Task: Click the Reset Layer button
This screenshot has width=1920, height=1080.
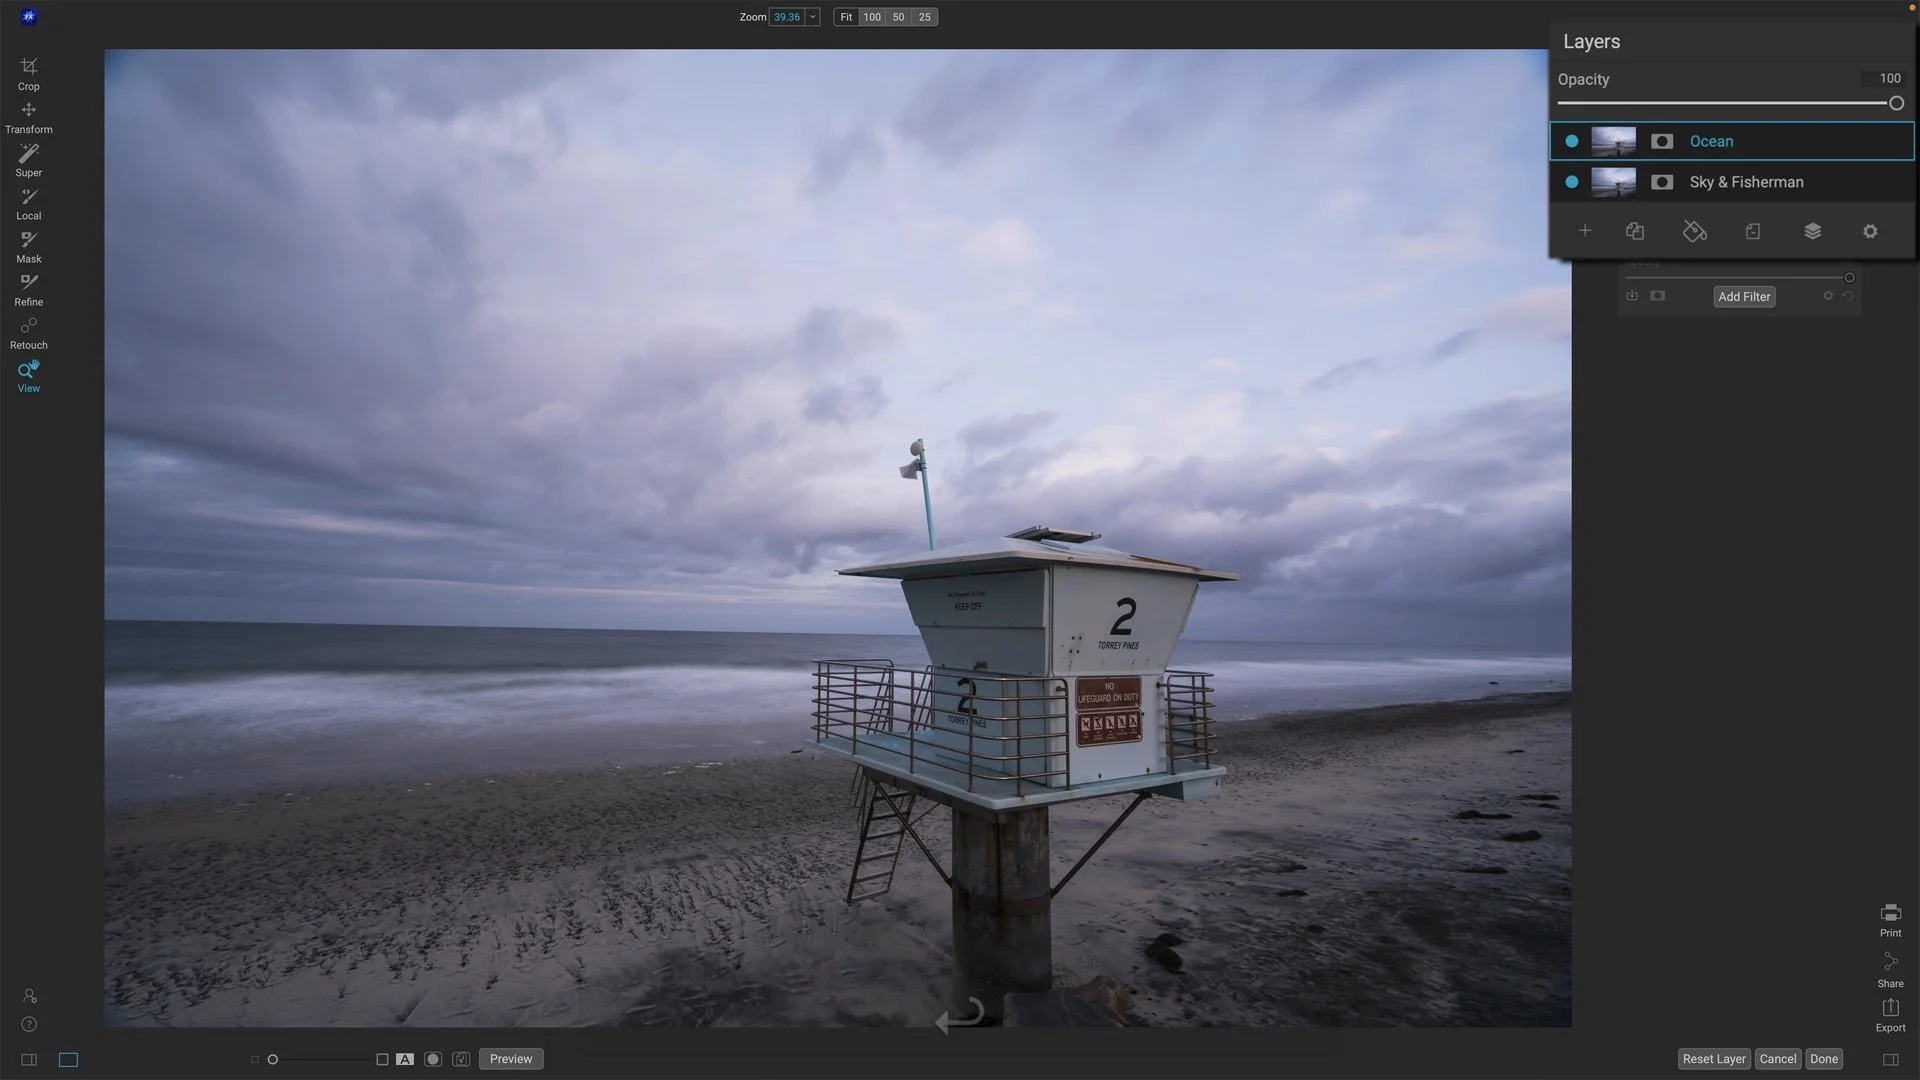Action: (x=1713, y=1059)
